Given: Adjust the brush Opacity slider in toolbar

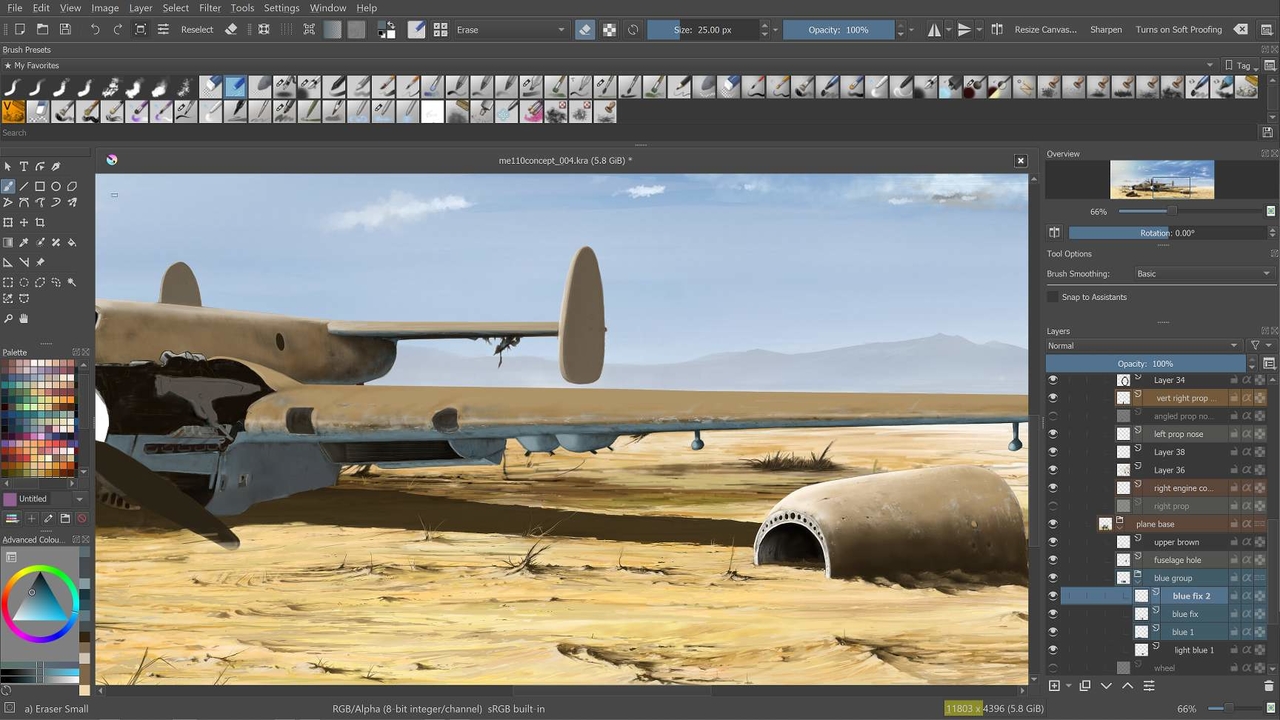Looking at the screenshot, I should click(x=838, y=30).
